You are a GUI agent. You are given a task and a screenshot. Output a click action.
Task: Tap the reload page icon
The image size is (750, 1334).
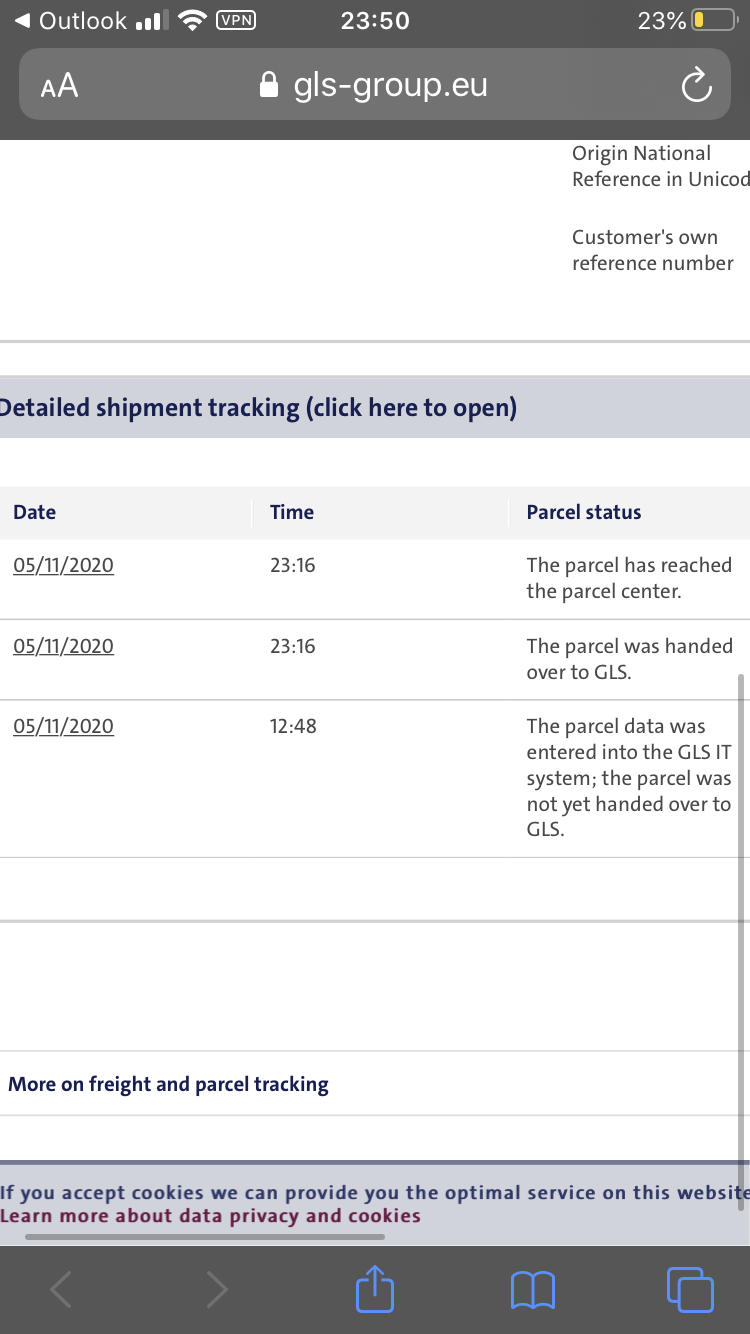coord(696,86)
